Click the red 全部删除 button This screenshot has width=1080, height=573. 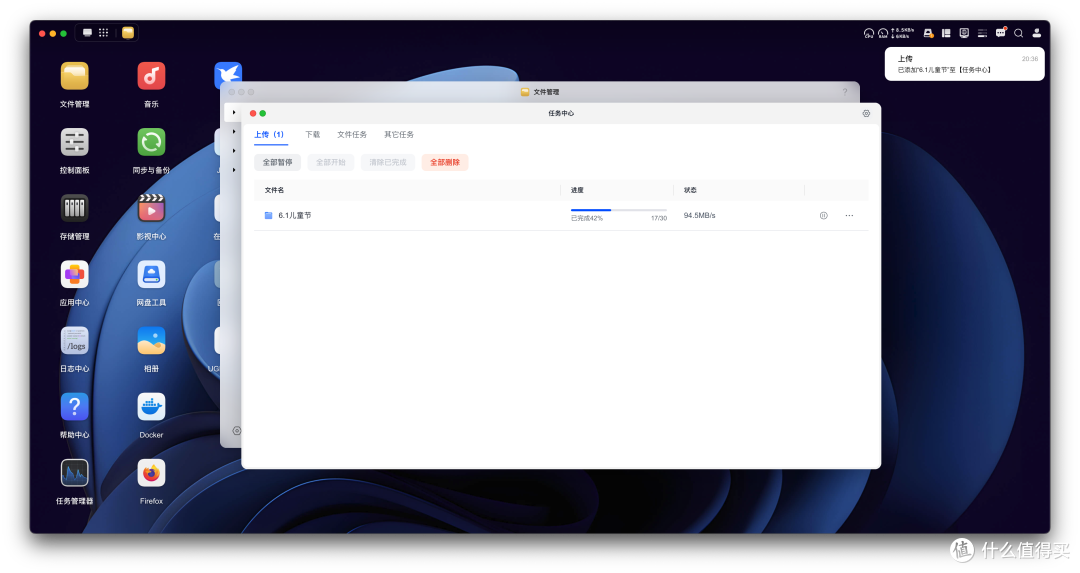pos(445,163)
